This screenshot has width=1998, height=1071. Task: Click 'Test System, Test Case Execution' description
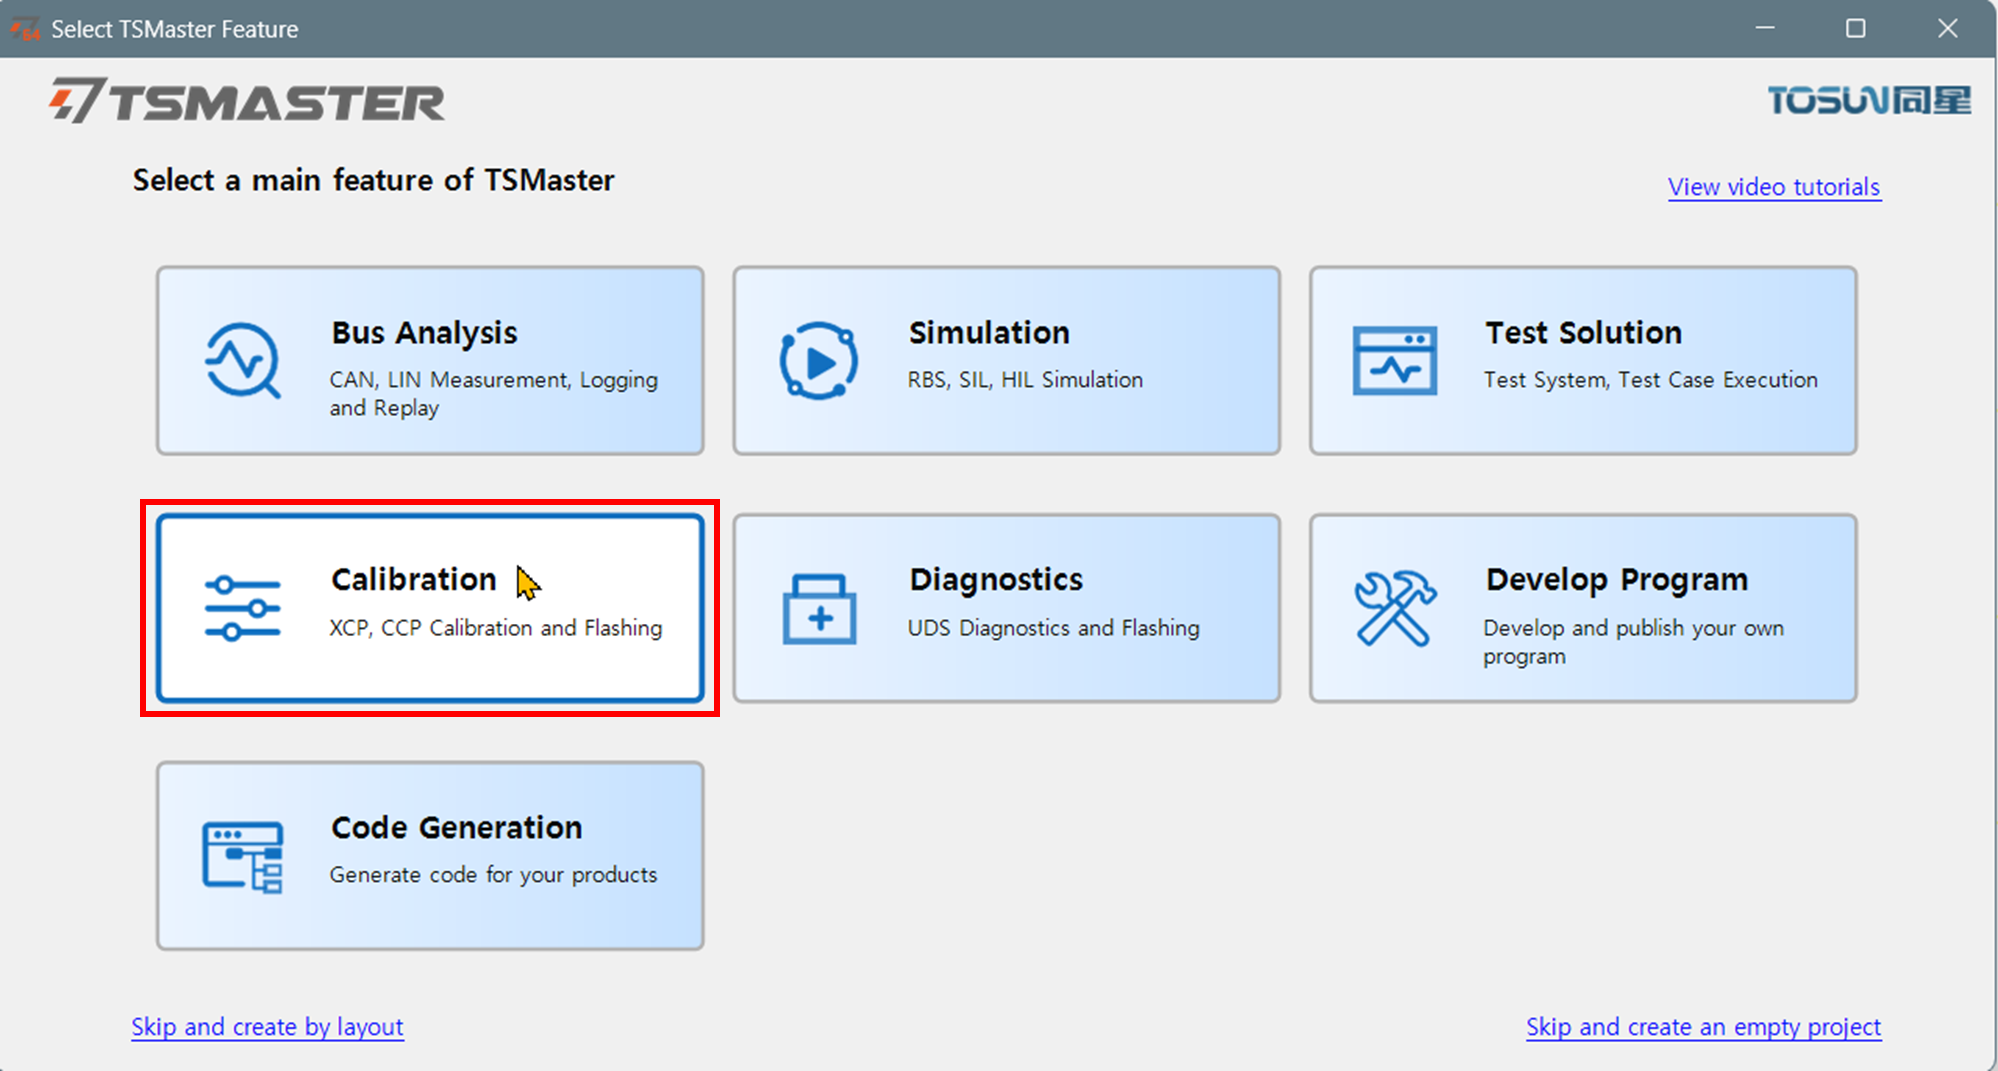pos(1650,380)
